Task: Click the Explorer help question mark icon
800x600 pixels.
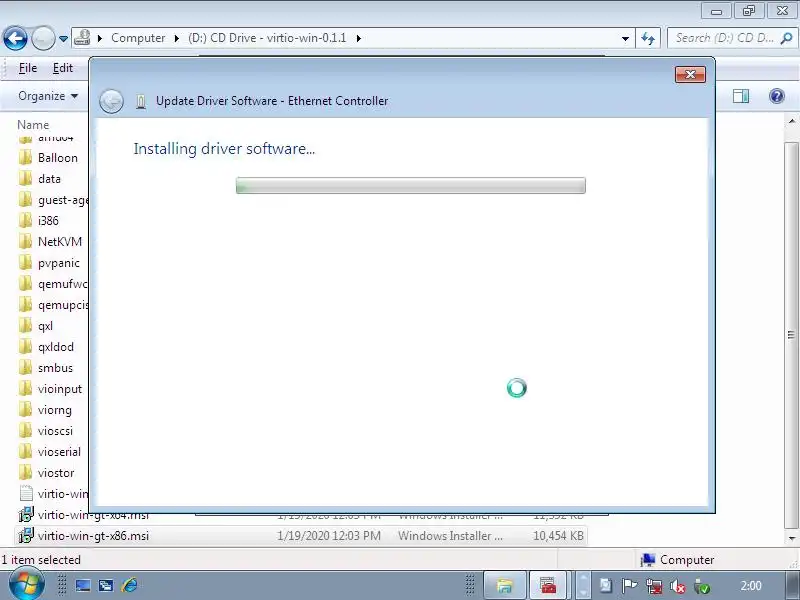Action: coord(777,96)
